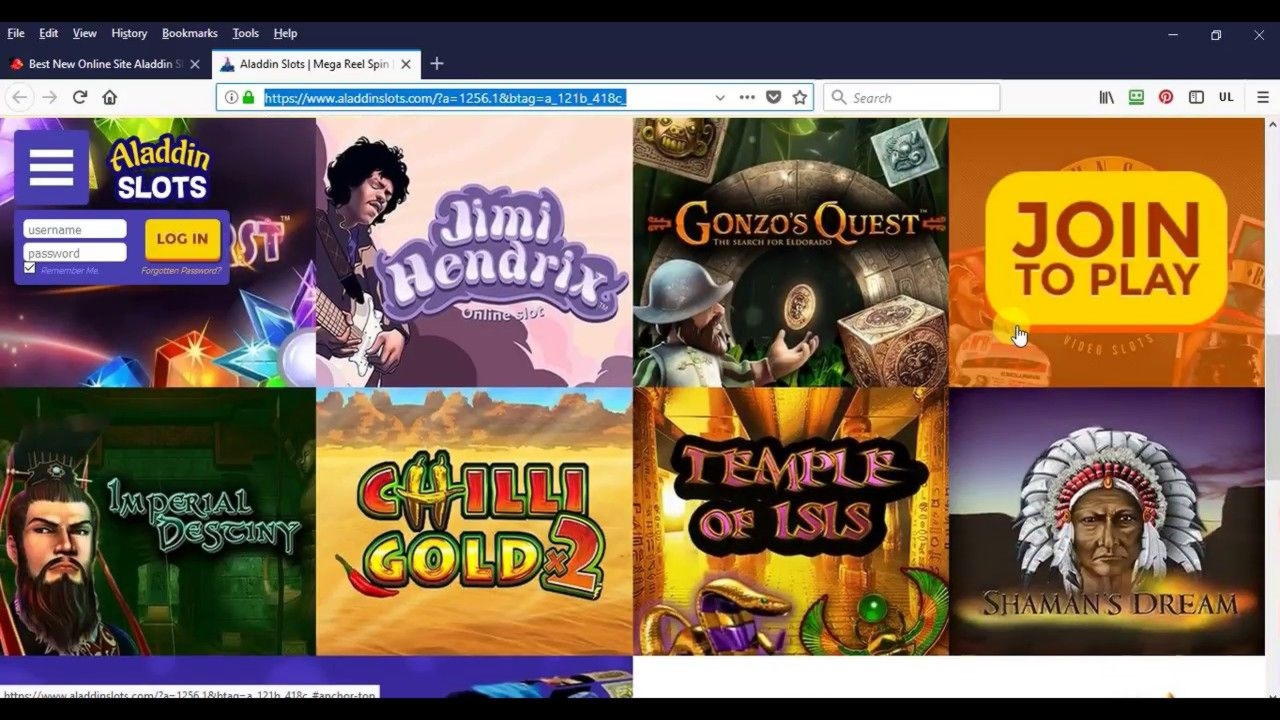This screenshot has width=1280, height=720.
Task: Open the Temple of Isis game tile
Action: click(x=790, y=522)
